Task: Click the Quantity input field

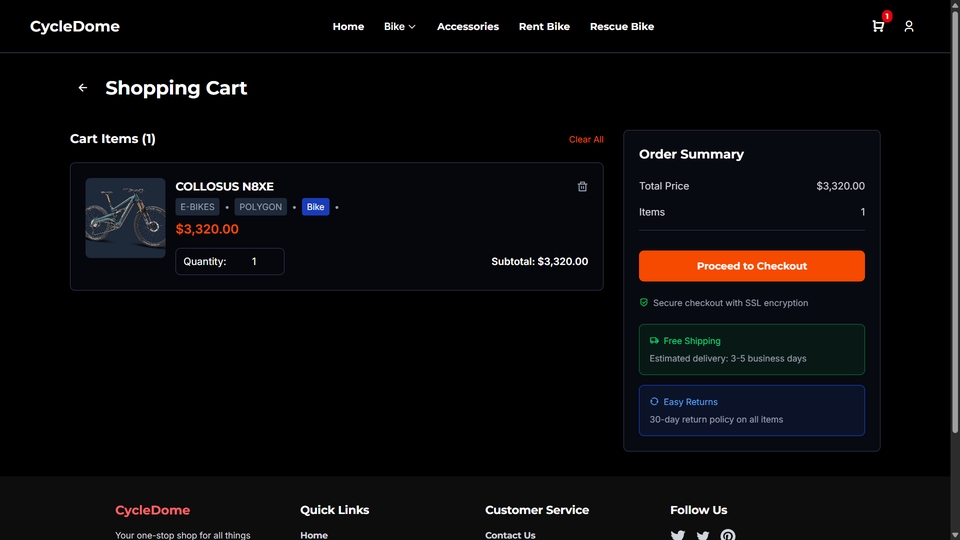Action: coord(254,262)
